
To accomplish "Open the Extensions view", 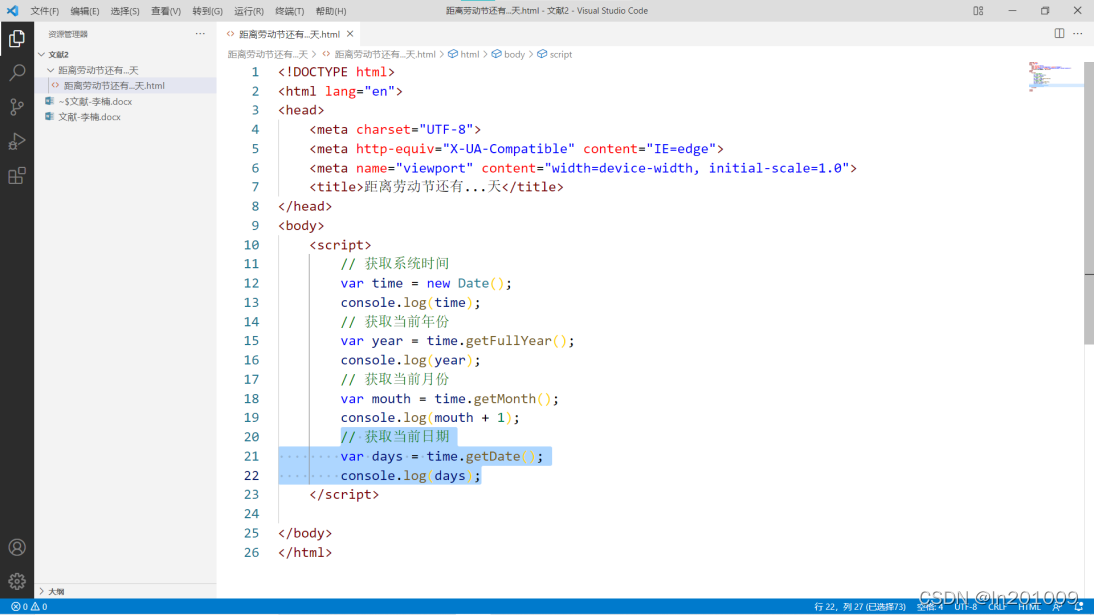I will [17, 175].
